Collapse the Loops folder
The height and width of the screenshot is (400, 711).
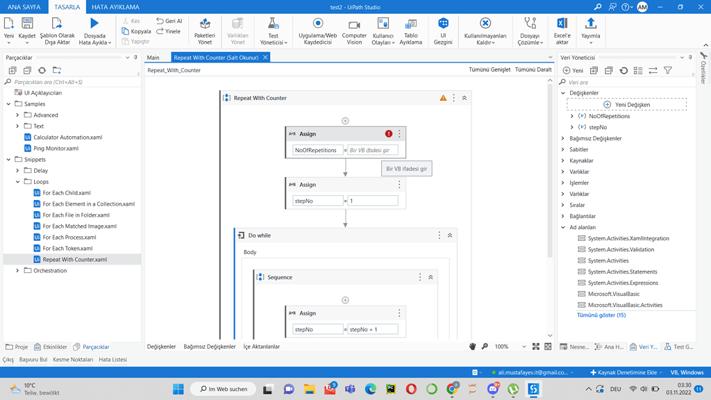pos(18,182)
